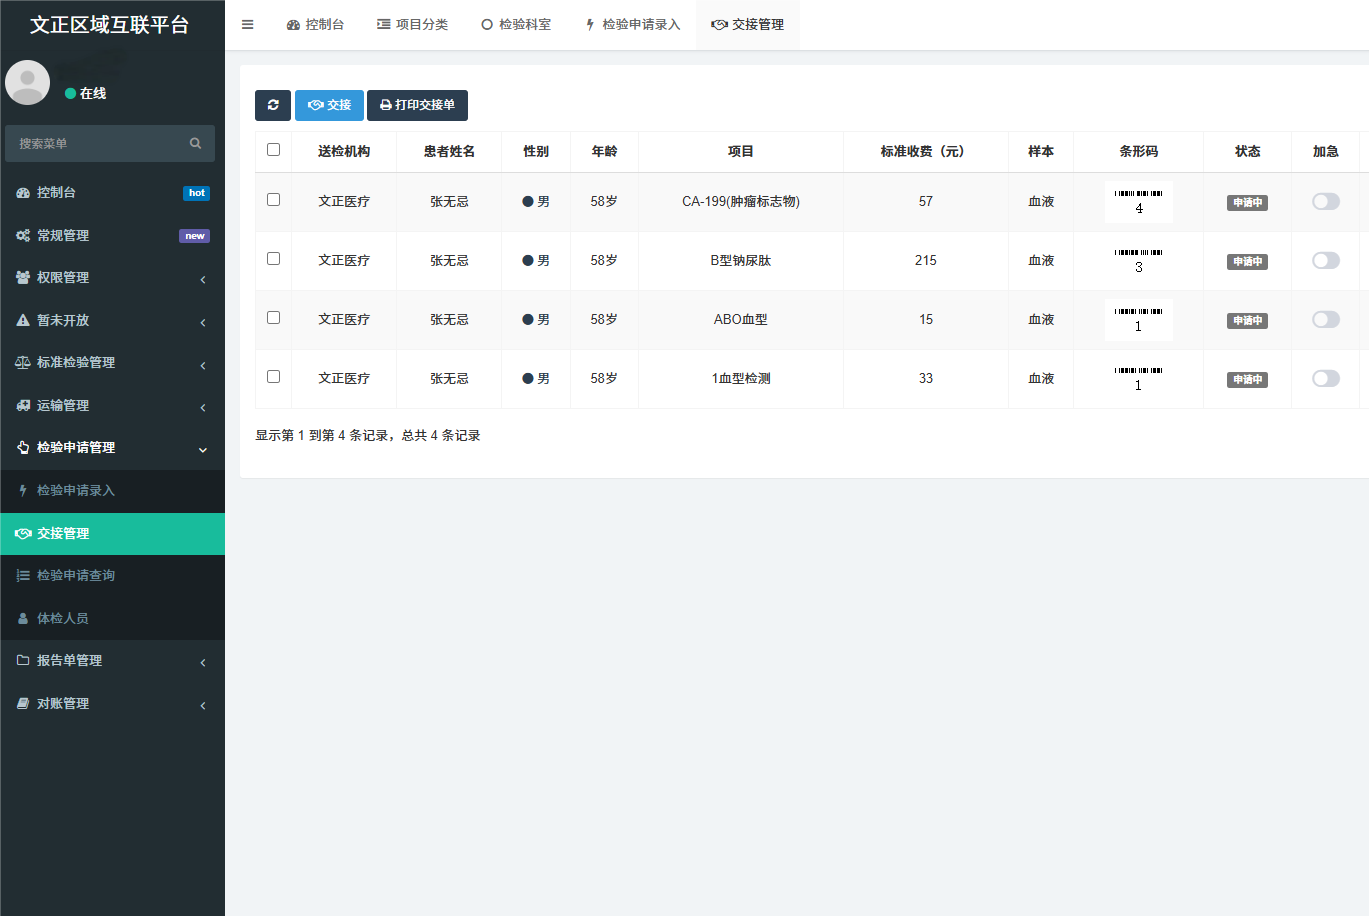Expand the 权限管理 sidebar menu
1369x916 pixels.
[62, 277]
